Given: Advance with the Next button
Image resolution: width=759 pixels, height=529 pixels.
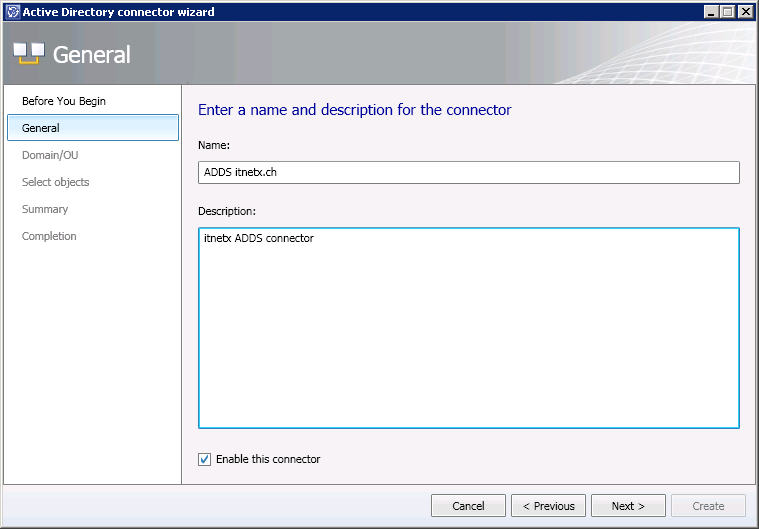Looking at the screenshot, I should point(628,506).
